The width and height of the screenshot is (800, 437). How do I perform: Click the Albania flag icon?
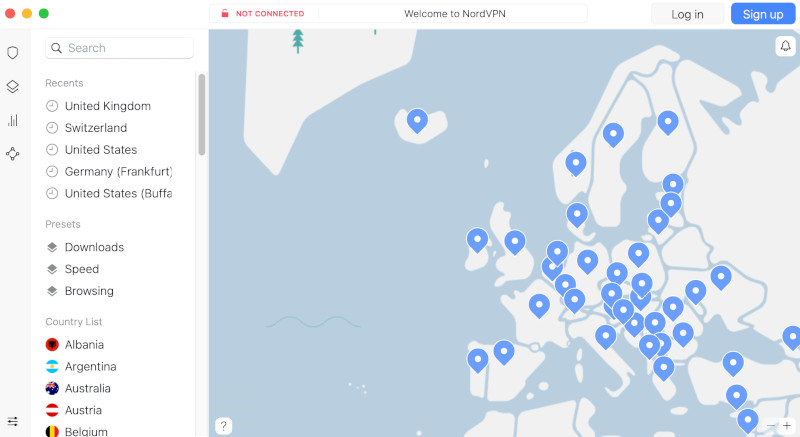52,345
